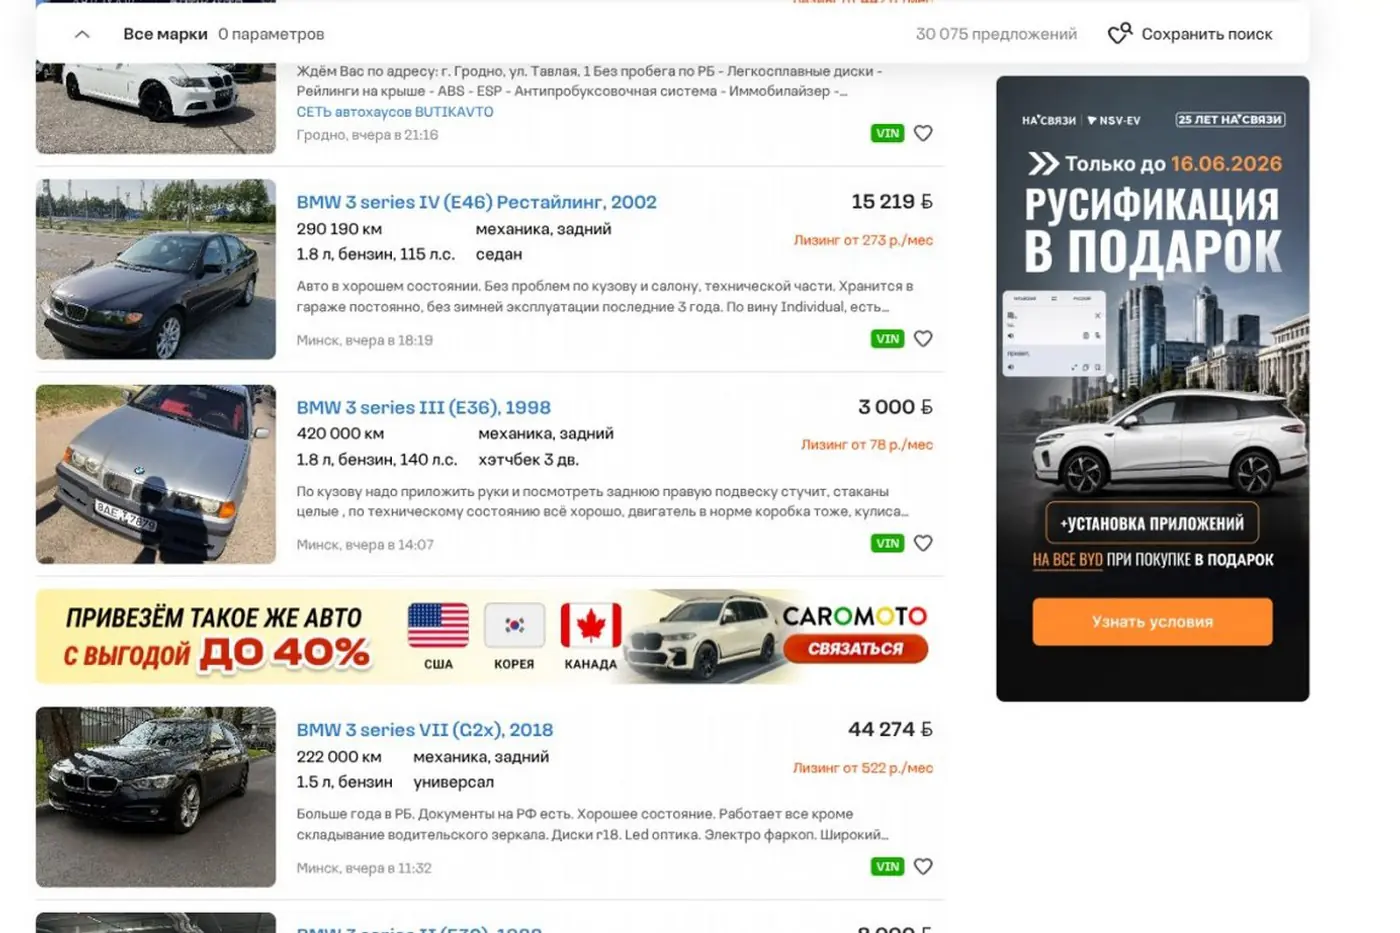Click the 44 274 price
Image resolution: width=1400 pixels, height=933 pixels.
890,729
